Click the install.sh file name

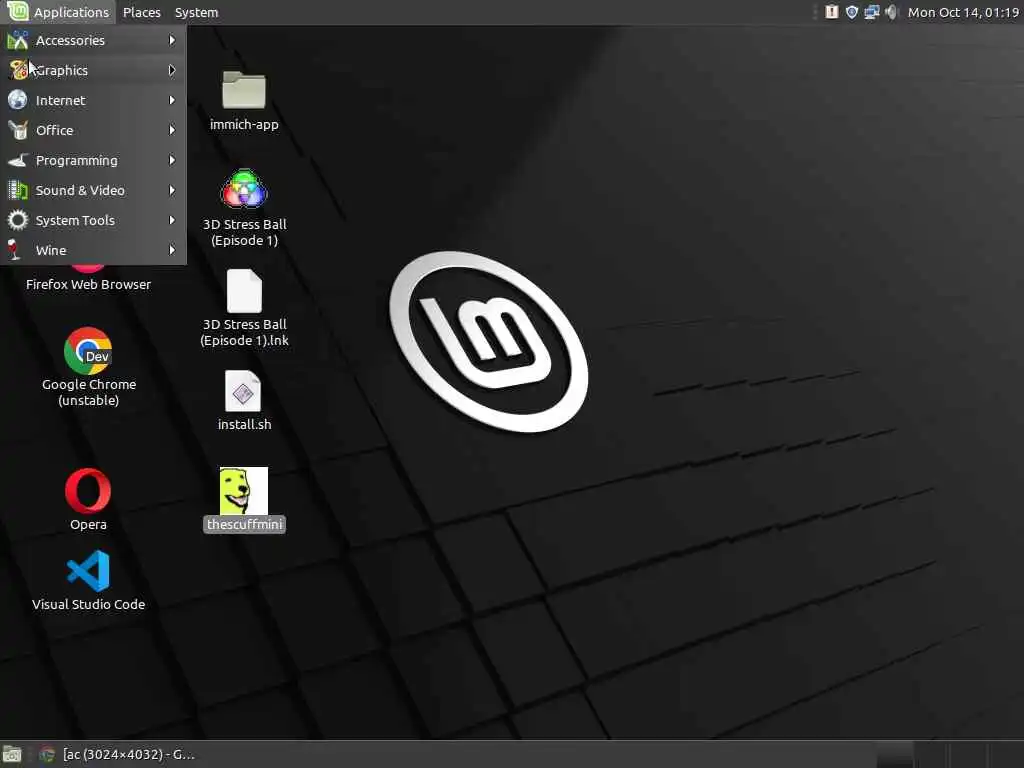click(x=244, y=424)
